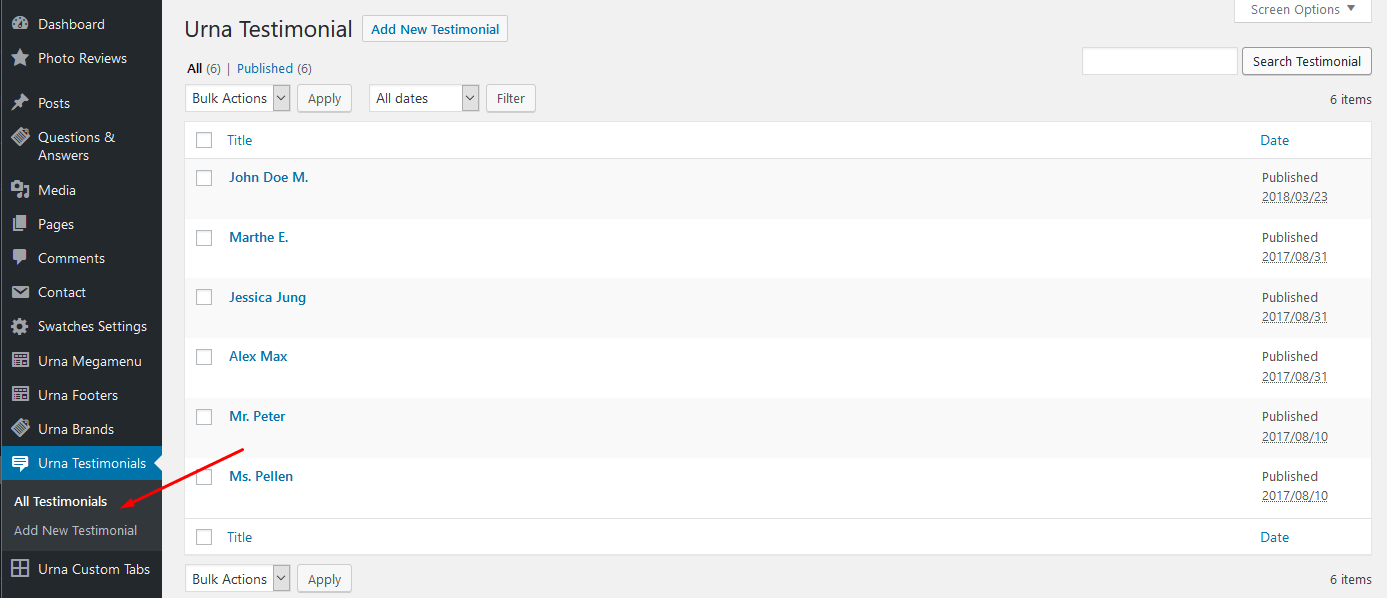Check the select-all box in table footer
Screen dimensions: 1387x598
(x=204, y=537)
